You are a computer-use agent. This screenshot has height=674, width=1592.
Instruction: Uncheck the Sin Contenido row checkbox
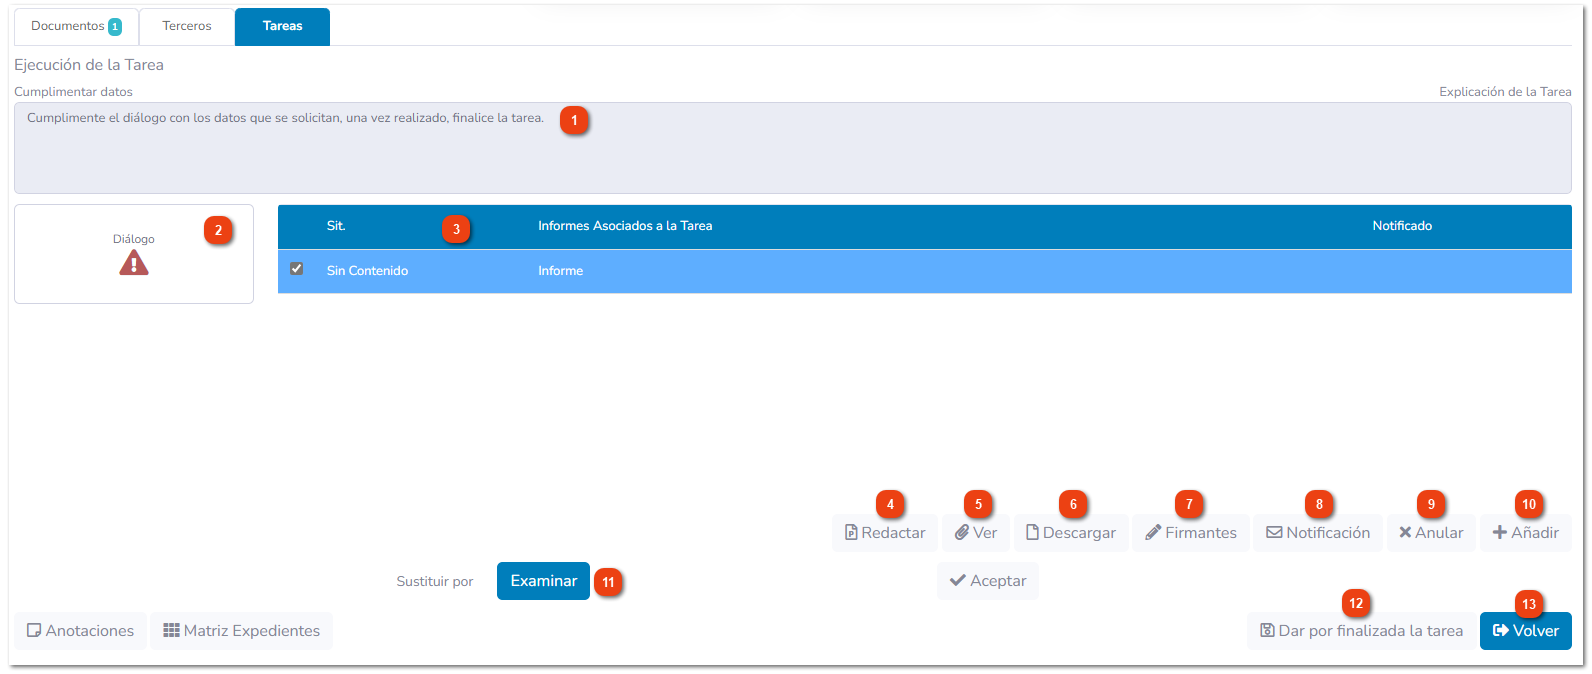(296, 269)
